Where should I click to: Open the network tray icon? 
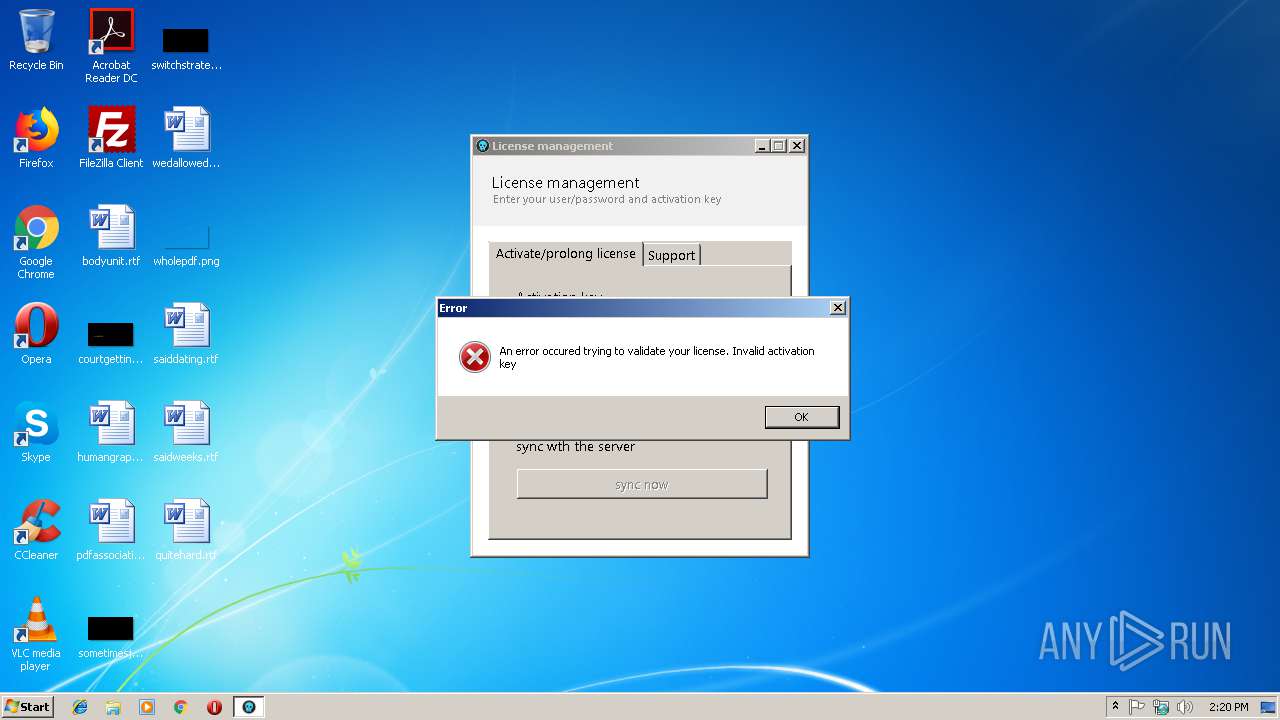click(x=1161, y=707)
